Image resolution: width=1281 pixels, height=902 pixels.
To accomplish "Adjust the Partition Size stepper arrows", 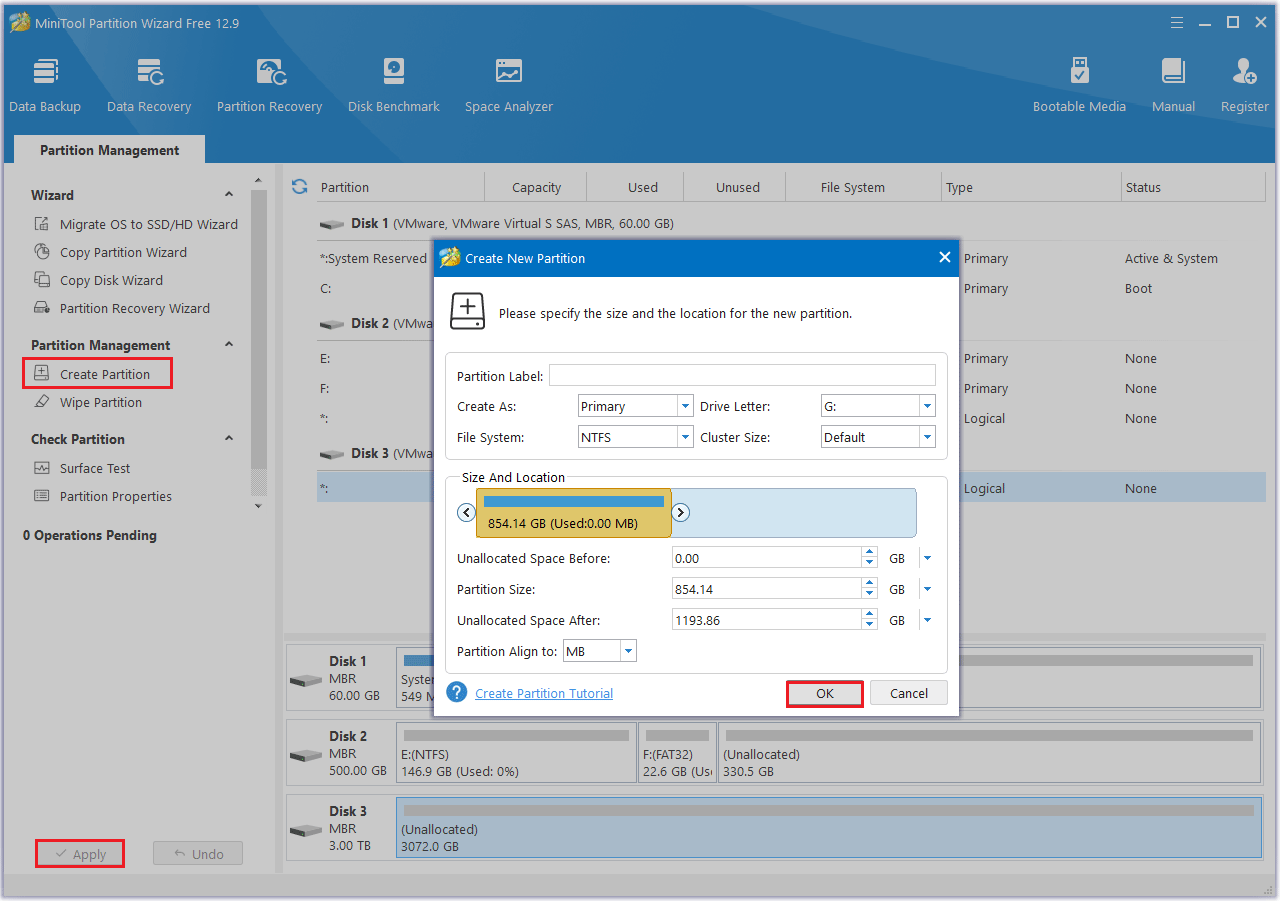I will 870,589.
